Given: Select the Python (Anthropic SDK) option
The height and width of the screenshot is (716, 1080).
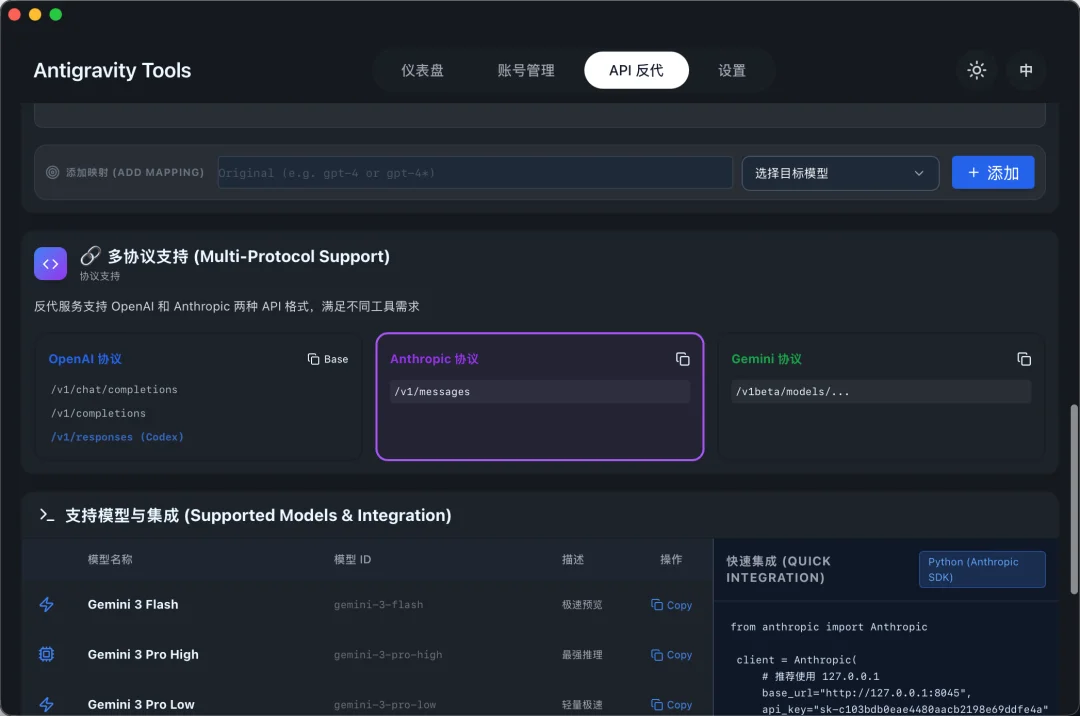Looking at the screenshot, I should (982, 568).
